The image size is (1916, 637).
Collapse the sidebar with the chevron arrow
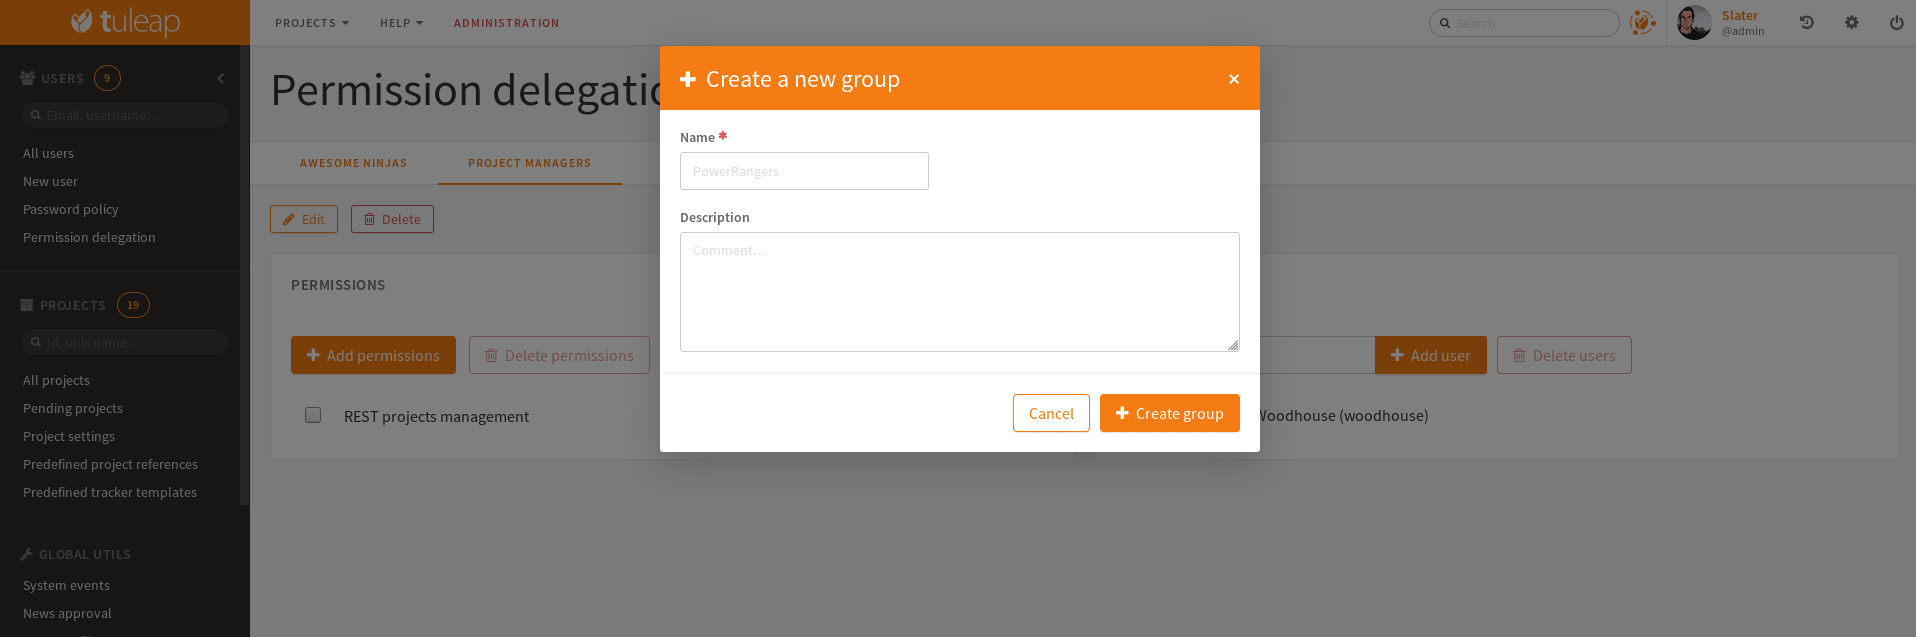point(221,78)
